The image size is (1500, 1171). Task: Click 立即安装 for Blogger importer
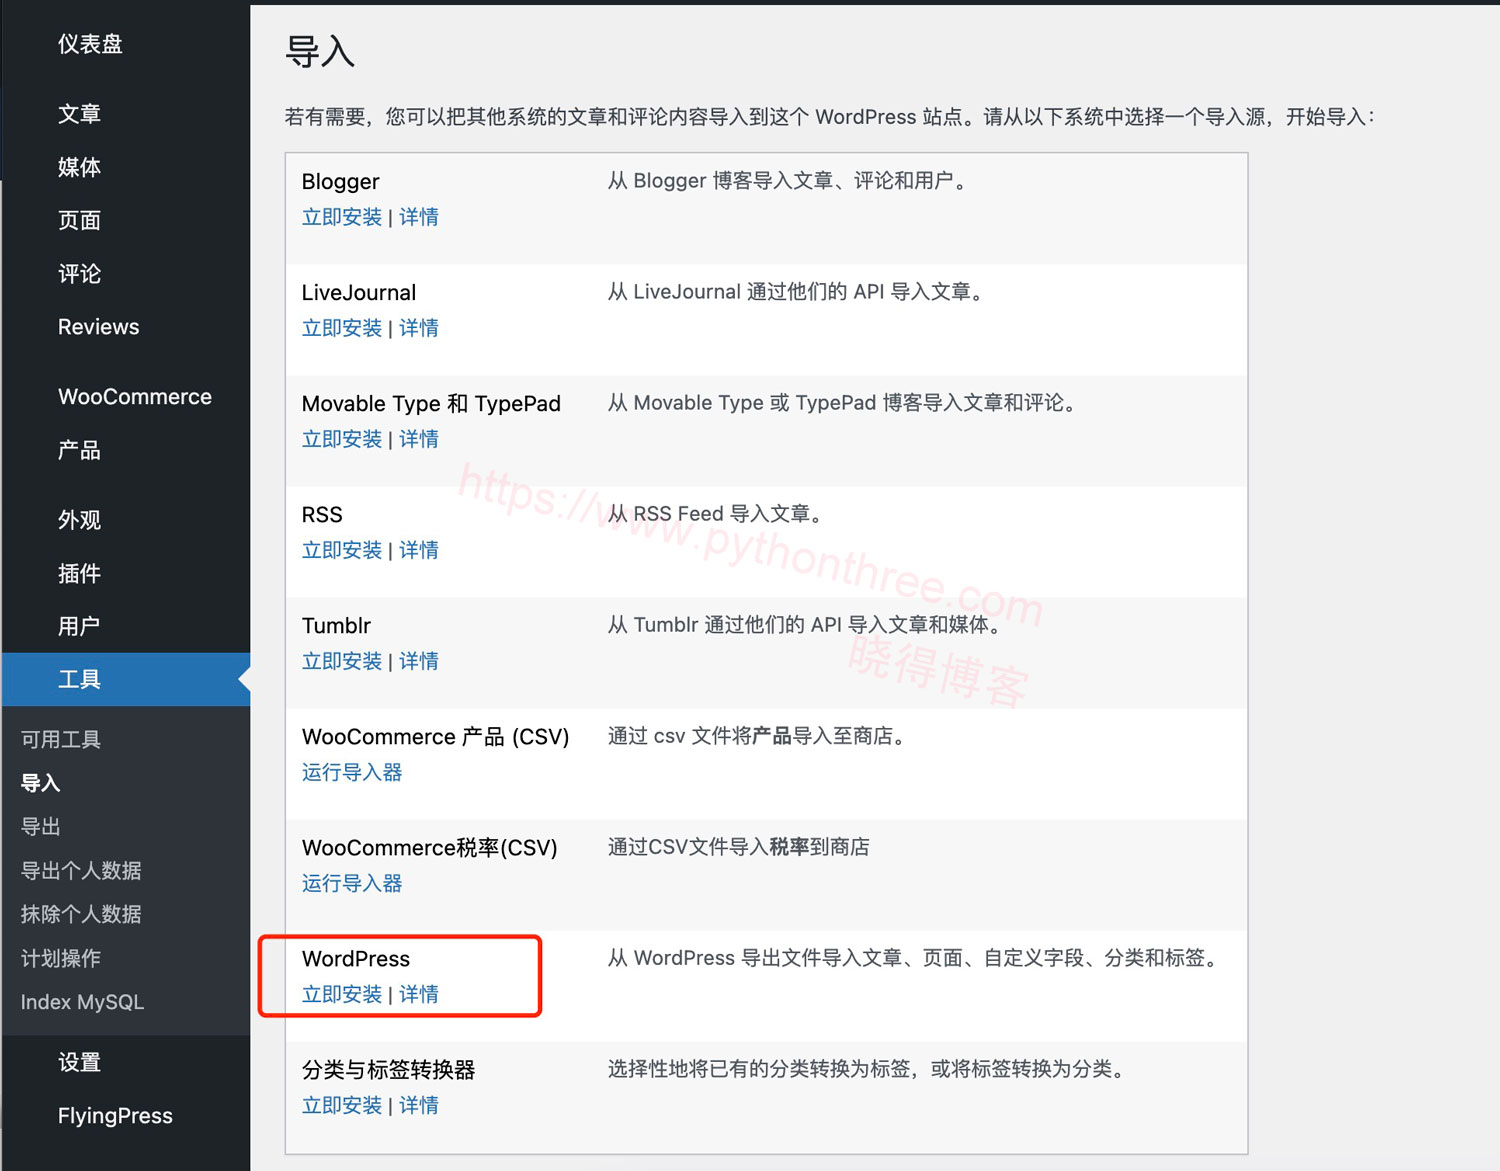[x=342, y=217]
